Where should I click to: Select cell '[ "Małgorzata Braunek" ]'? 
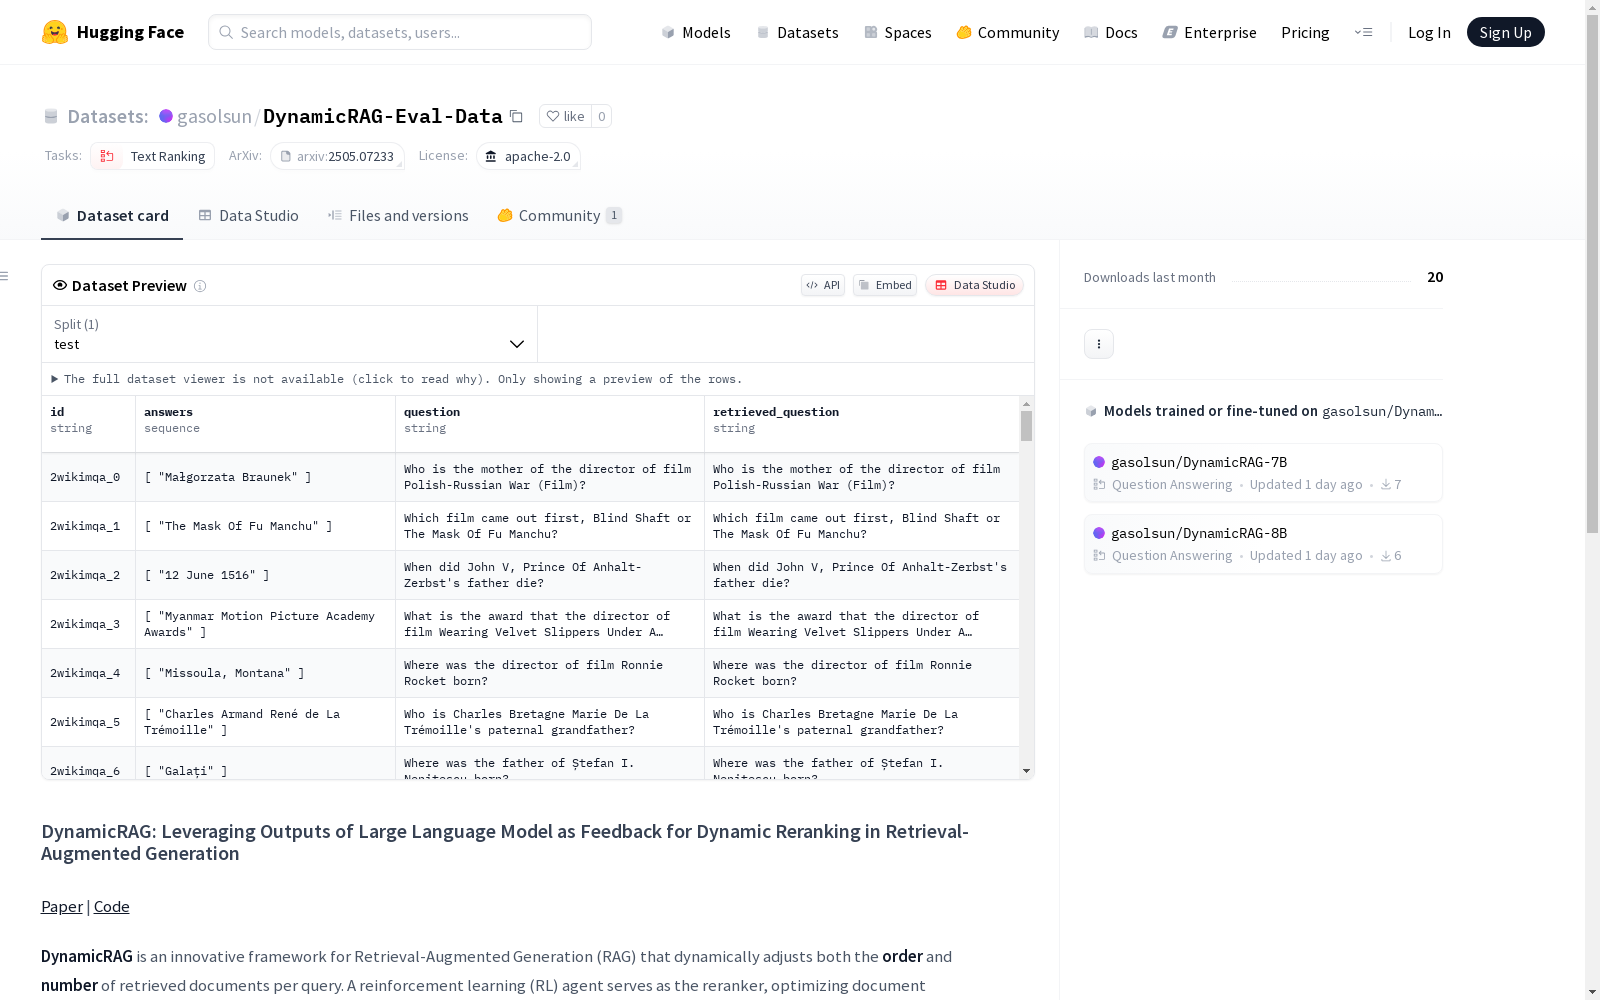(265, 477)
